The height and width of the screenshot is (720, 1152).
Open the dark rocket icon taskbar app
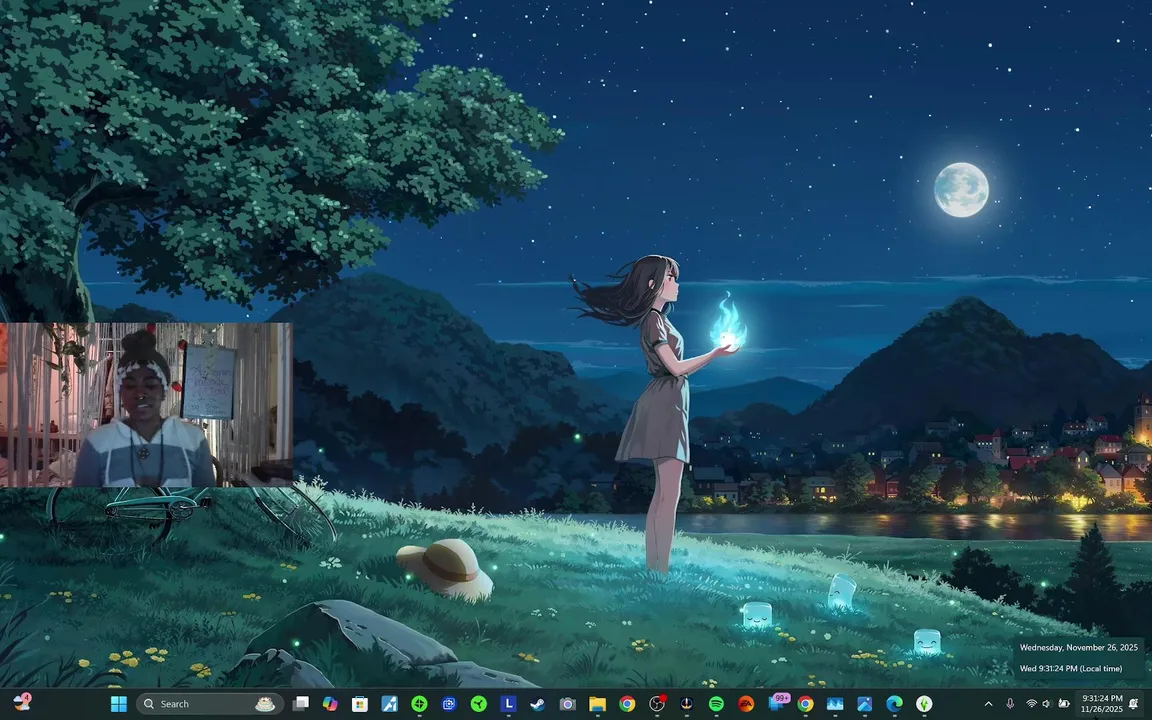point(686,704)
